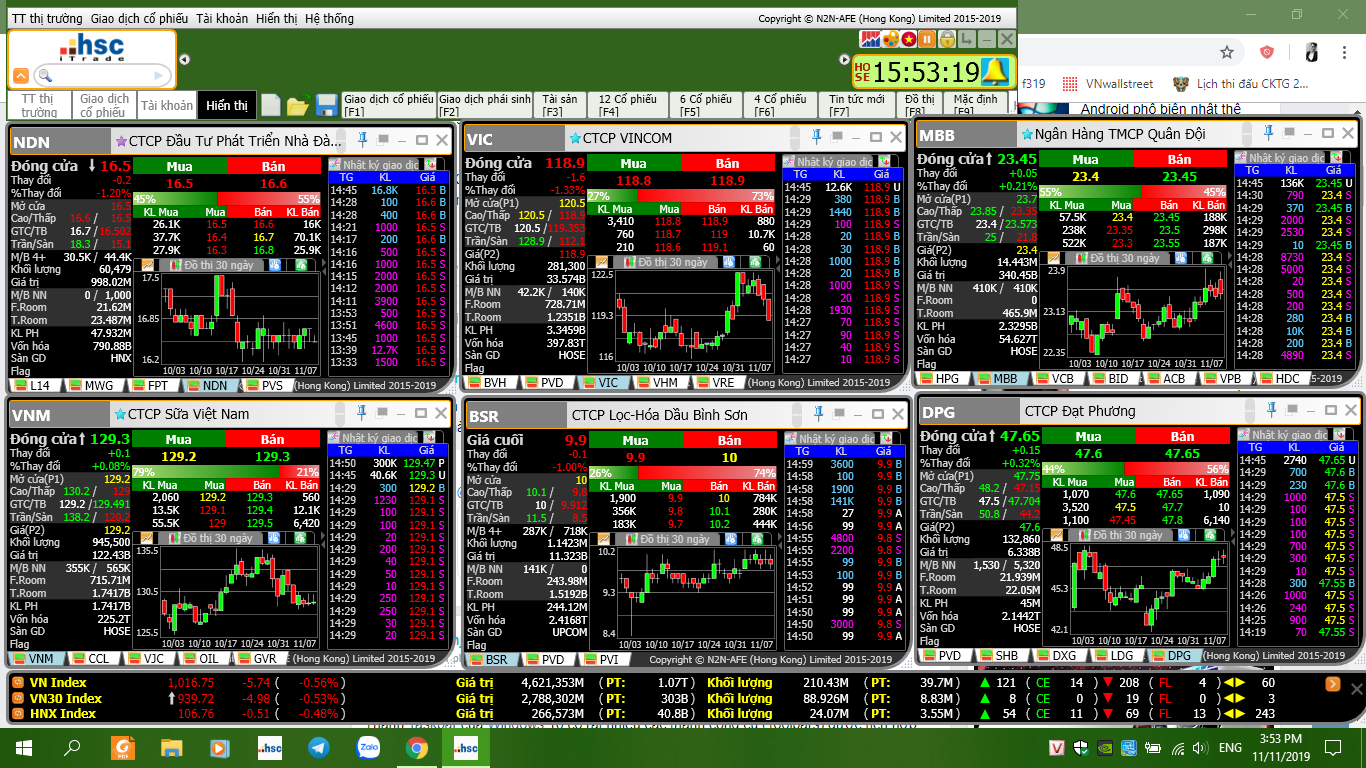
Task: Open the yellow folder icon in toolbar
Action: coord(298,105)
